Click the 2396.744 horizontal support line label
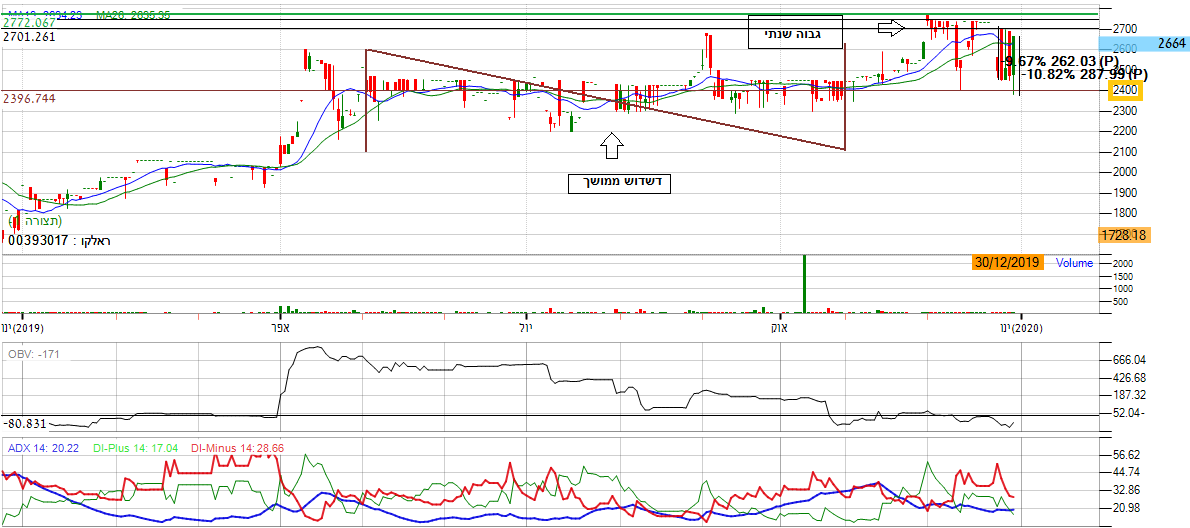1190x528 pixels. pyautogui.click(x=30, y=99)
